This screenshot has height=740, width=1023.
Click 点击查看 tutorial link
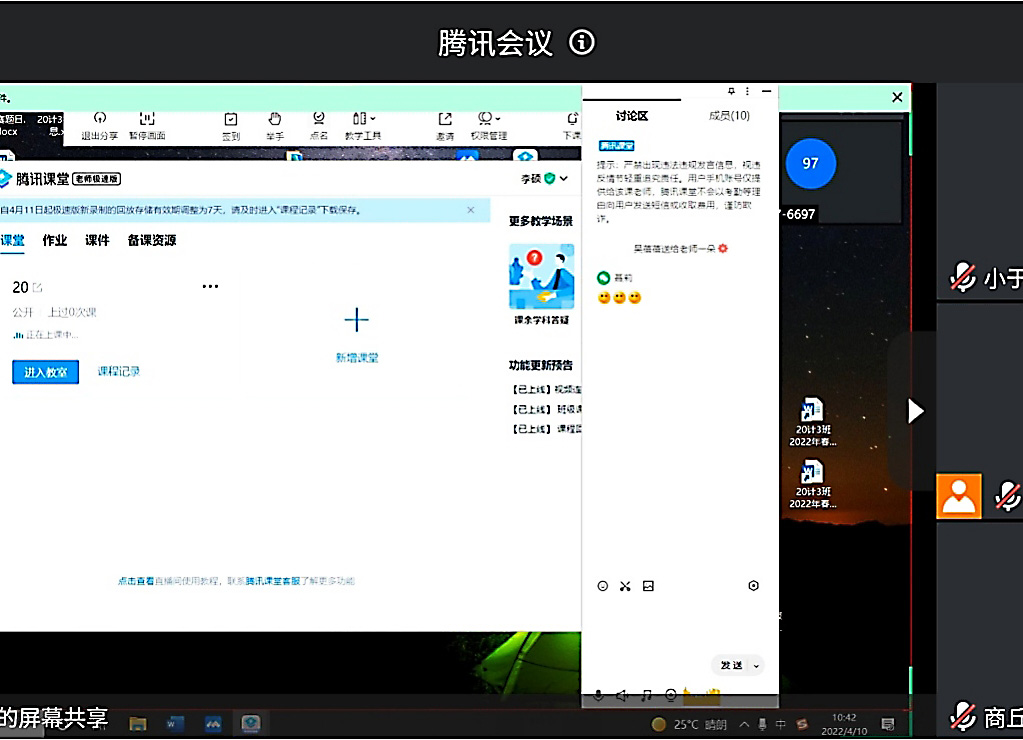(x=136, y=581)
